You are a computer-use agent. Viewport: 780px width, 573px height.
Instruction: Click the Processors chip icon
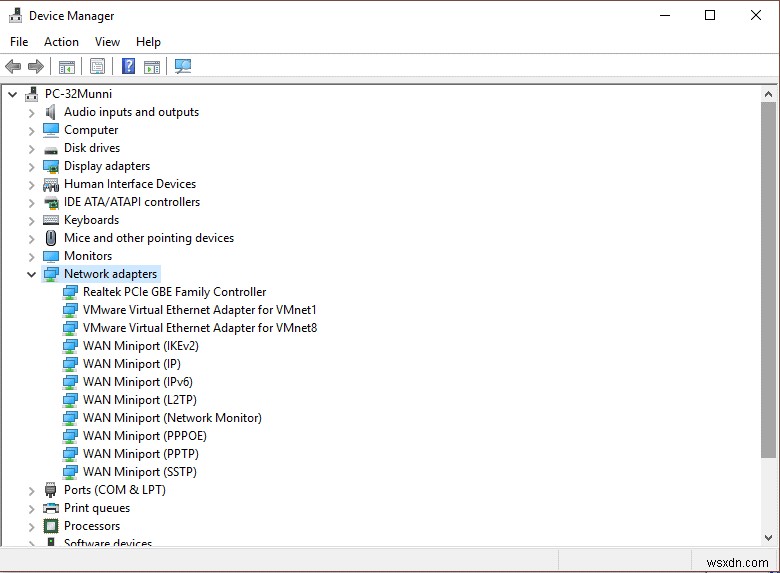(x=51, y=526)
